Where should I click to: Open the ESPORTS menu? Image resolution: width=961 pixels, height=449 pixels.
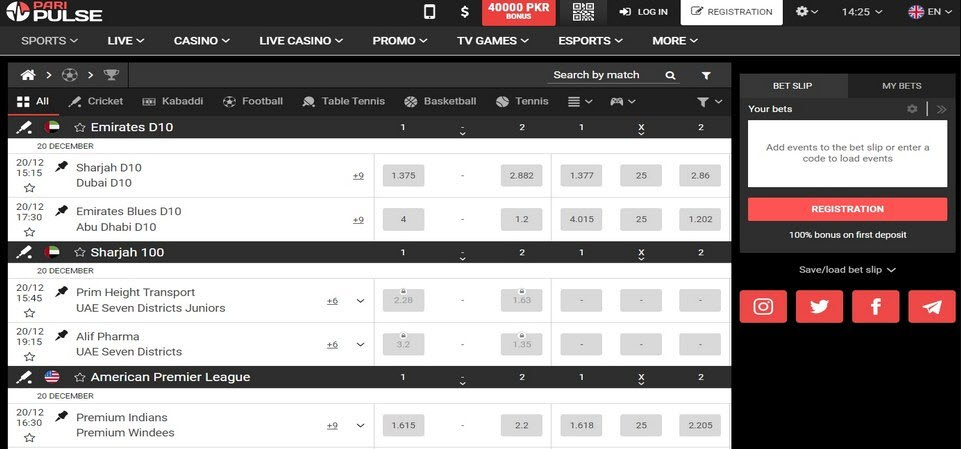click(x=590, y=40)
